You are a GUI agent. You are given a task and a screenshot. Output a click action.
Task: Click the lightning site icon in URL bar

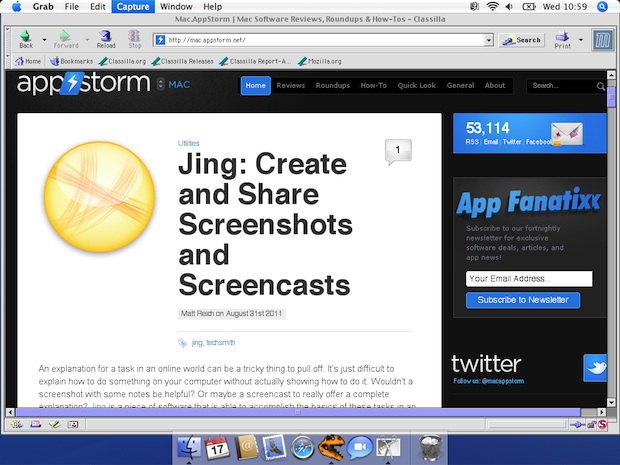[x=160, y=40]
